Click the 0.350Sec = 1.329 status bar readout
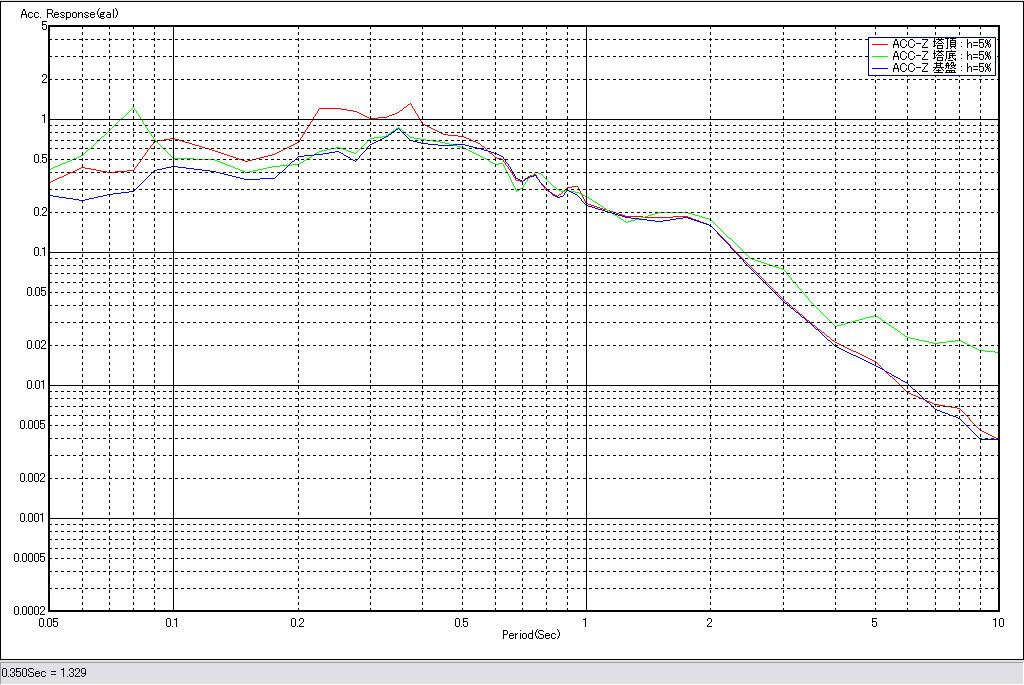 (x=44, y=673)
